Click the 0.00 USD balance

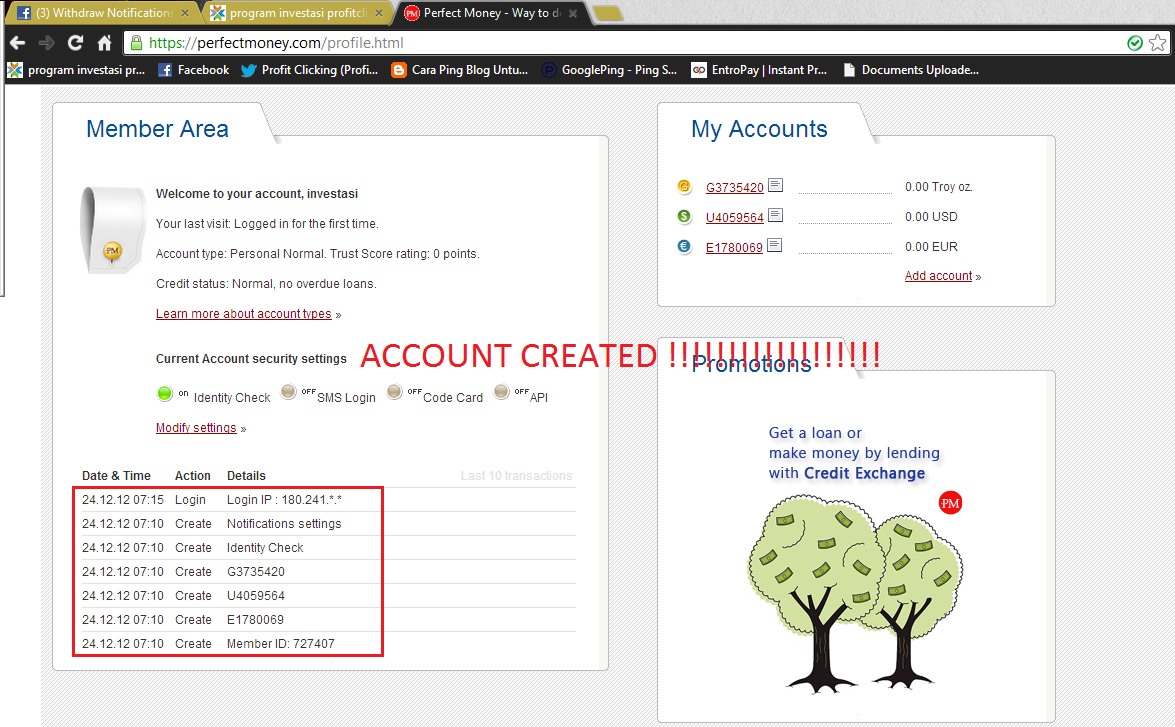point(931,217)
